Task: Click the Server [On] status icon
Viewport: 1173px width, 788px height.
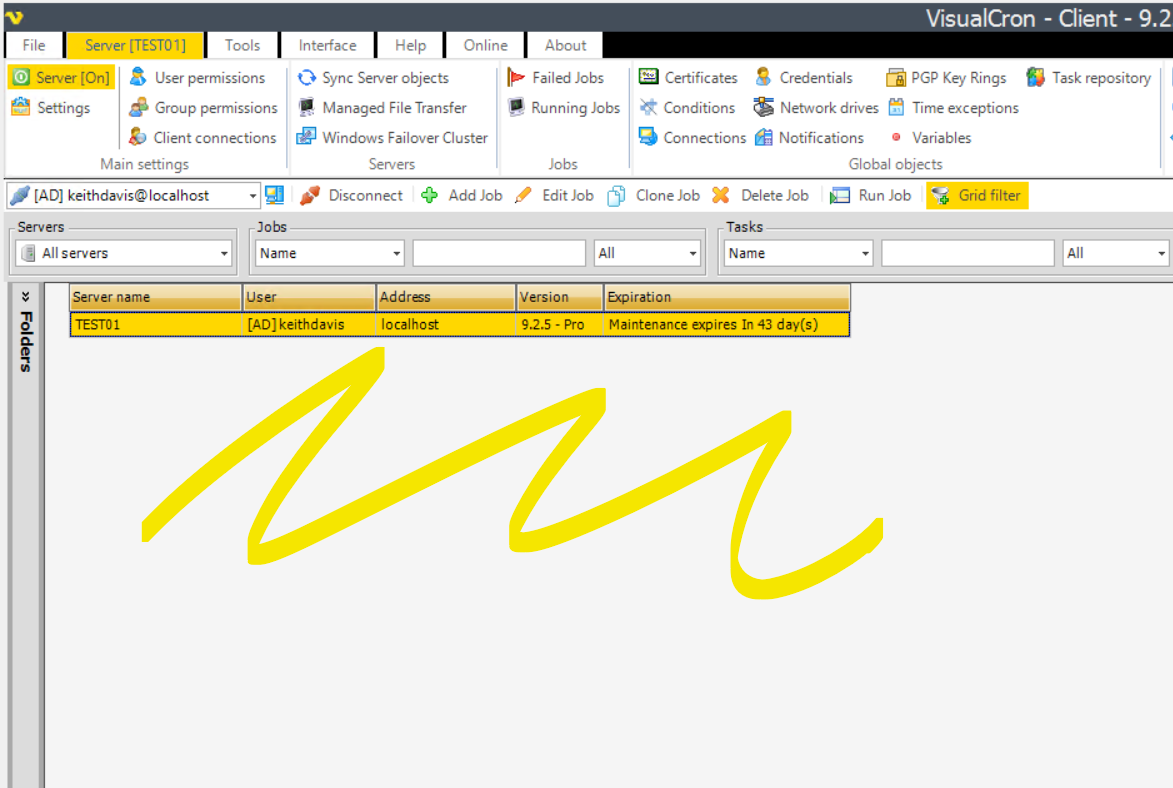Action: click(21, 77)
